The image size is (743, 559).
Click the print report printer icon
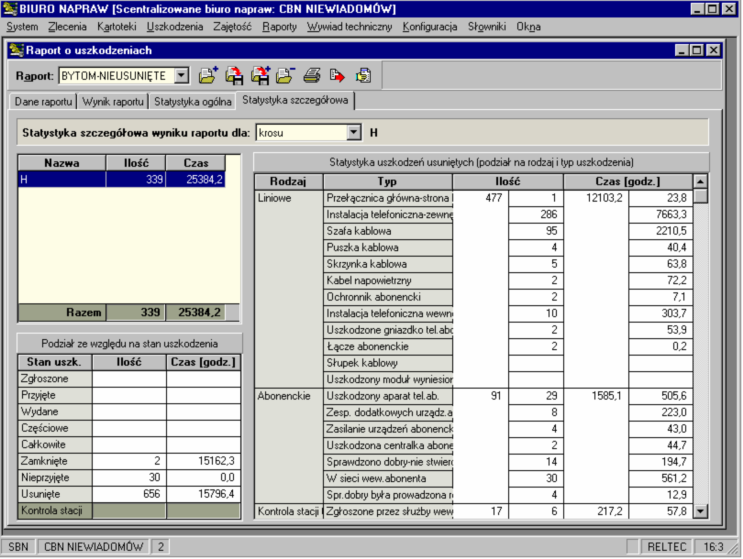pyautogui.click(x=312, y=75)
